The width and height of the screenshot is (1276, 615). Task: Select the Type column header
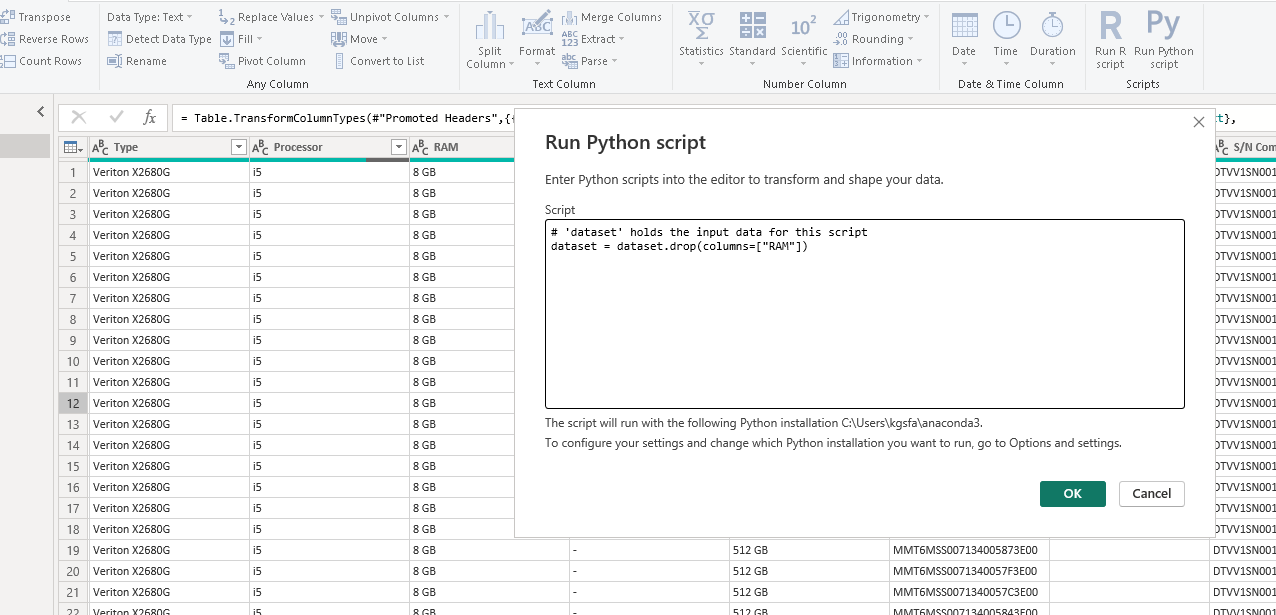tap(169, 147)
